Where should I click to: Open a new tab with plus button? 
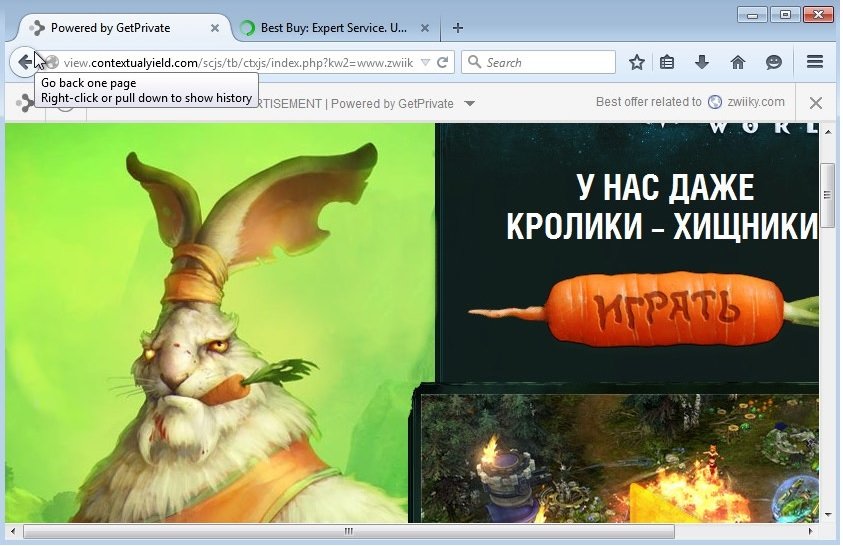(458, 28)
